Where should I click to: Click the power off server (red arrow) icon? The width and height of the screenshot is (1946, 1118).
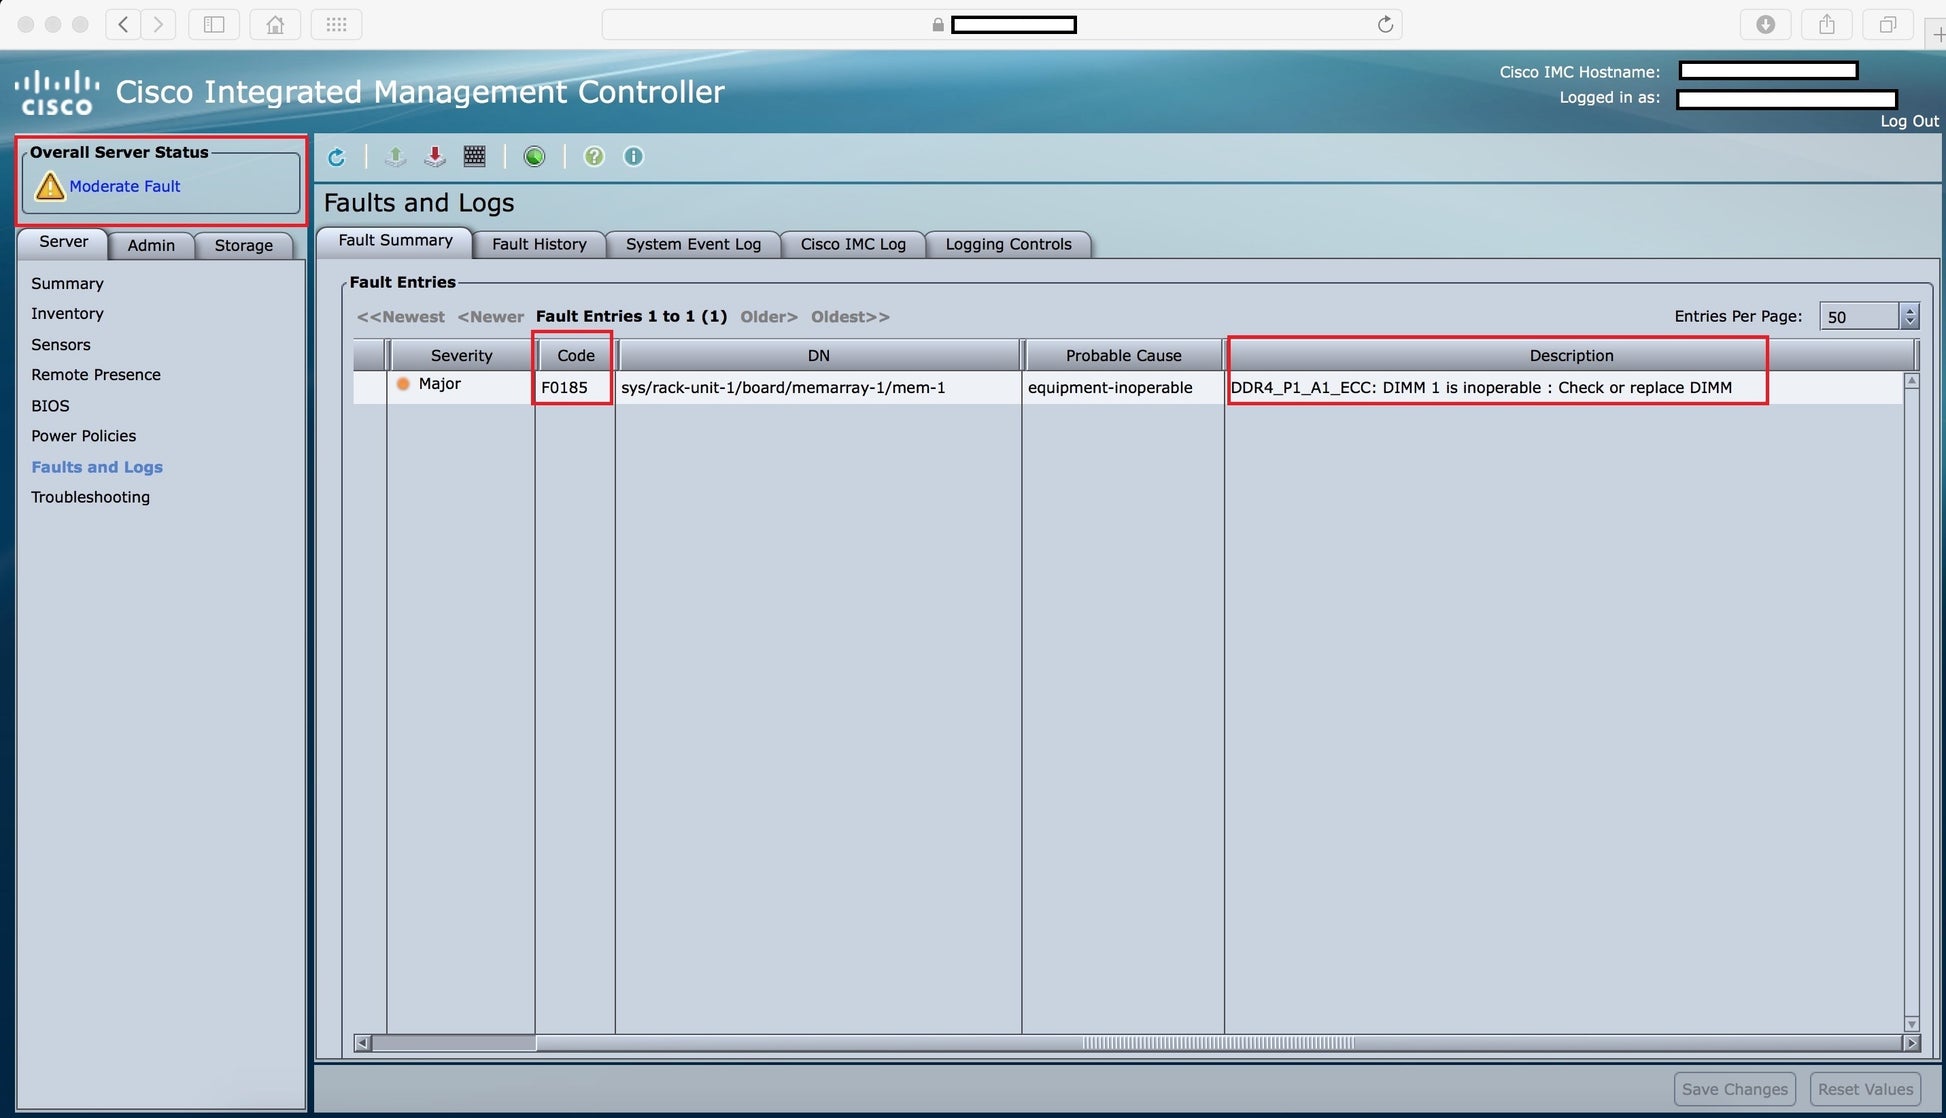tap(435, 156)
